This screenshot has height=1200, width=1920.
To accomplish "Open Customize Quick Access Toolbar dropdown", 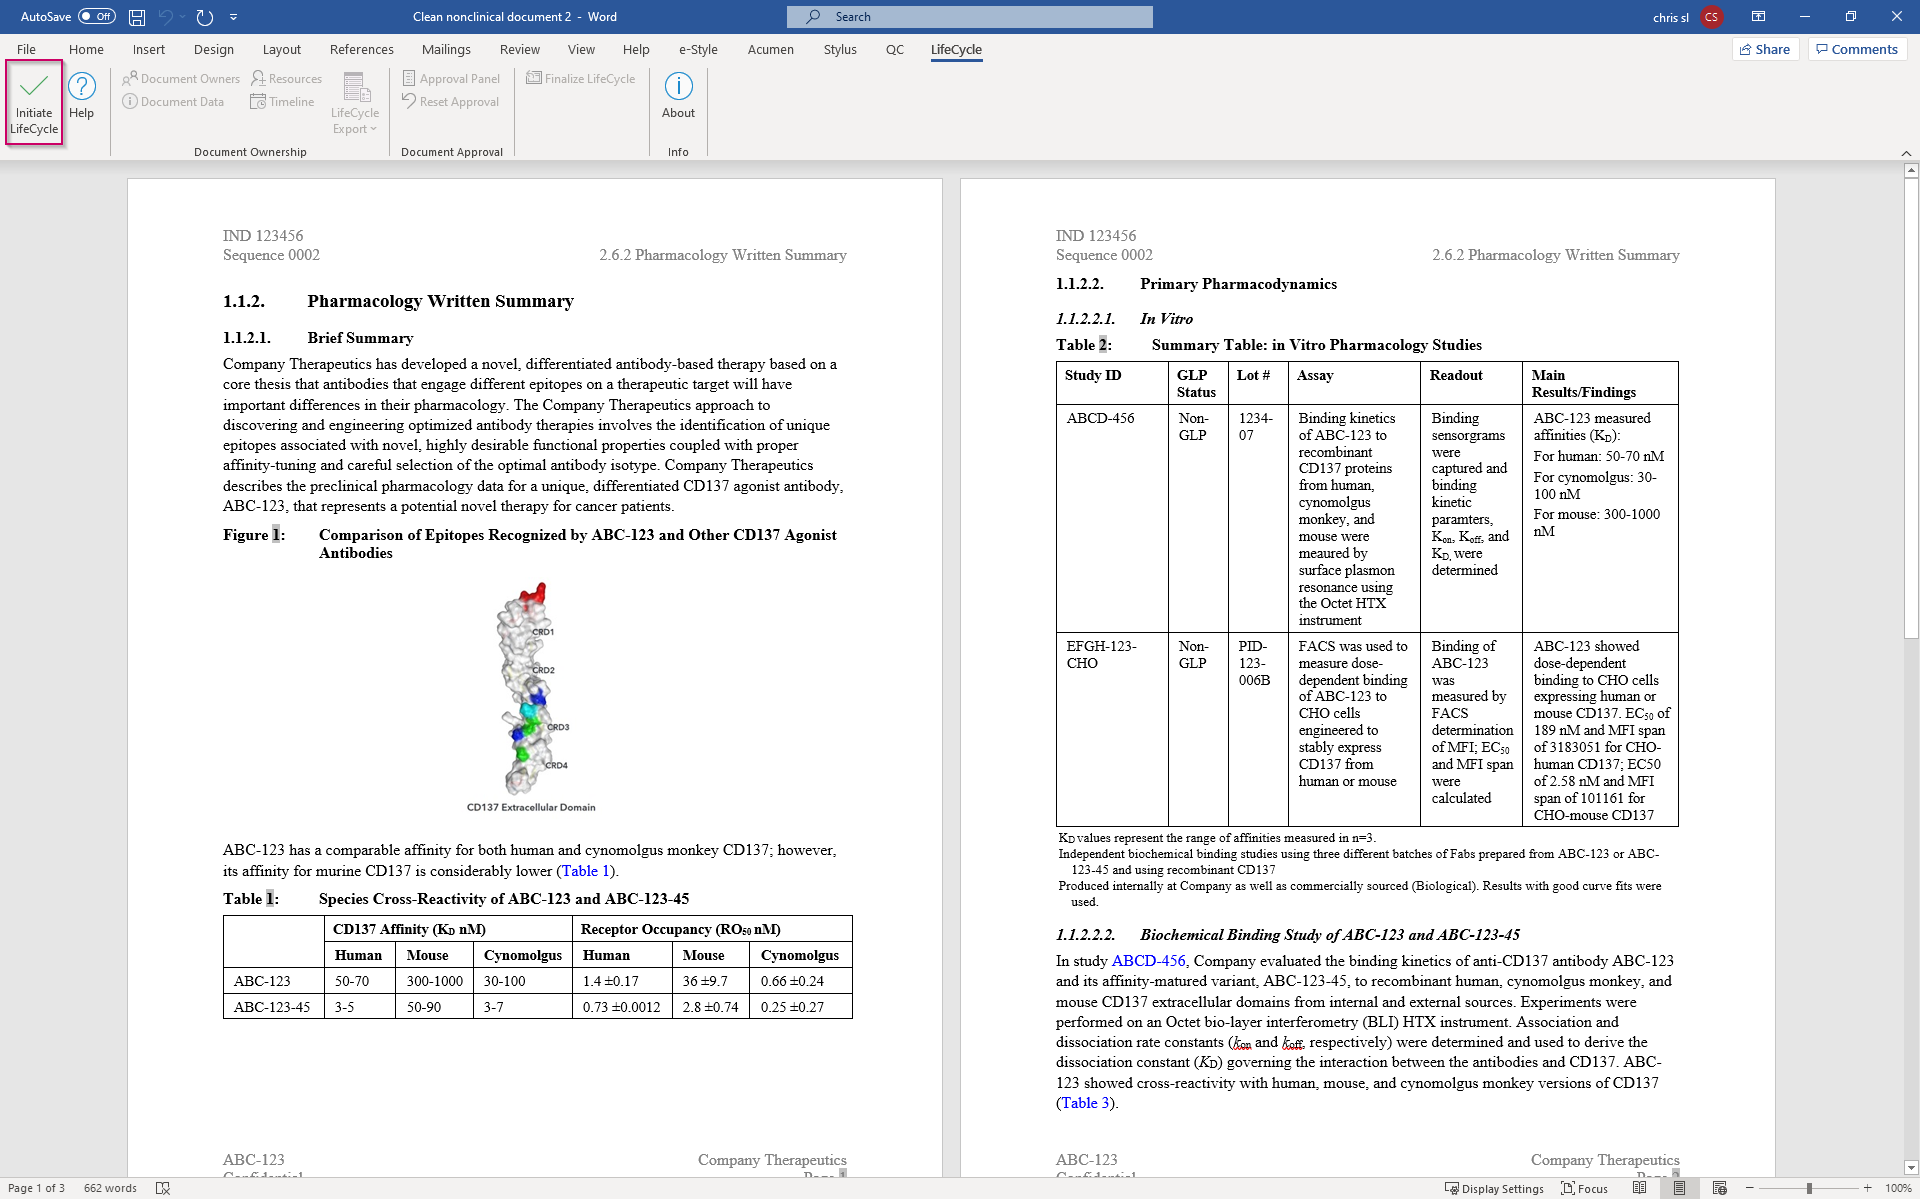I will click(233, 17).
